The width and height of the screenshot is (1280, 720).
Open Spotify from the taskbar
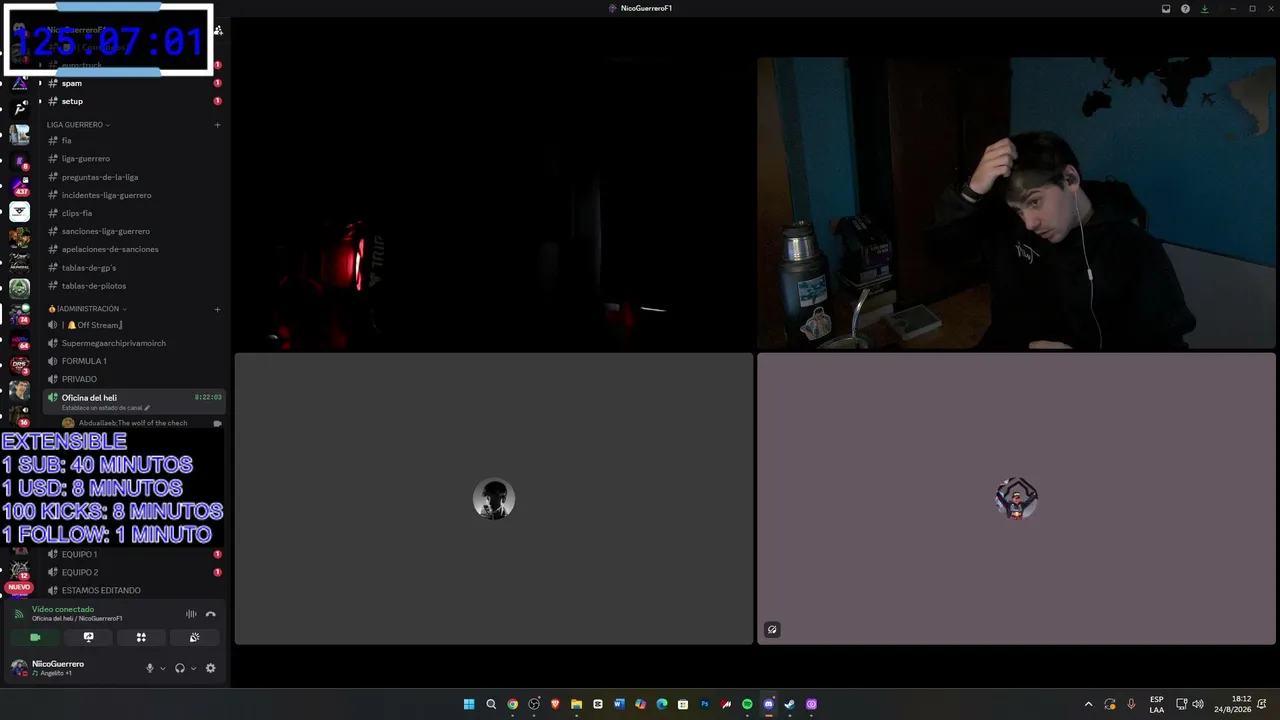(747, 704)
